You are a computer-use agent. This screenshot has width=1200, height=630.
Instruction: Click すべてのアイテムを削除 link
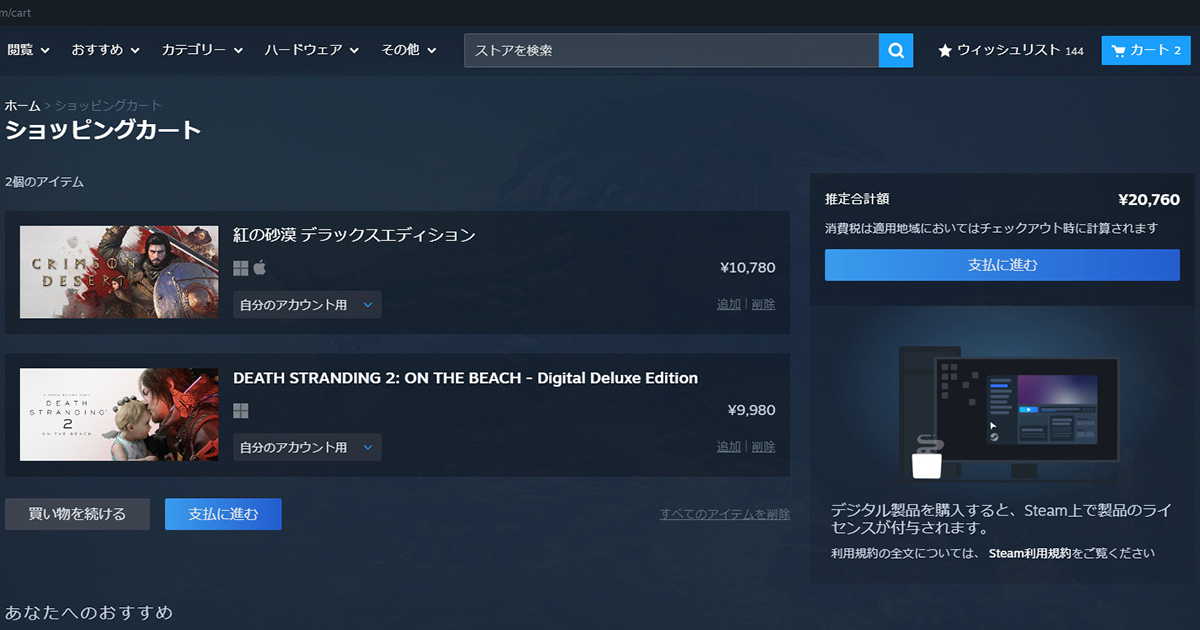click(x=724, y=514)
